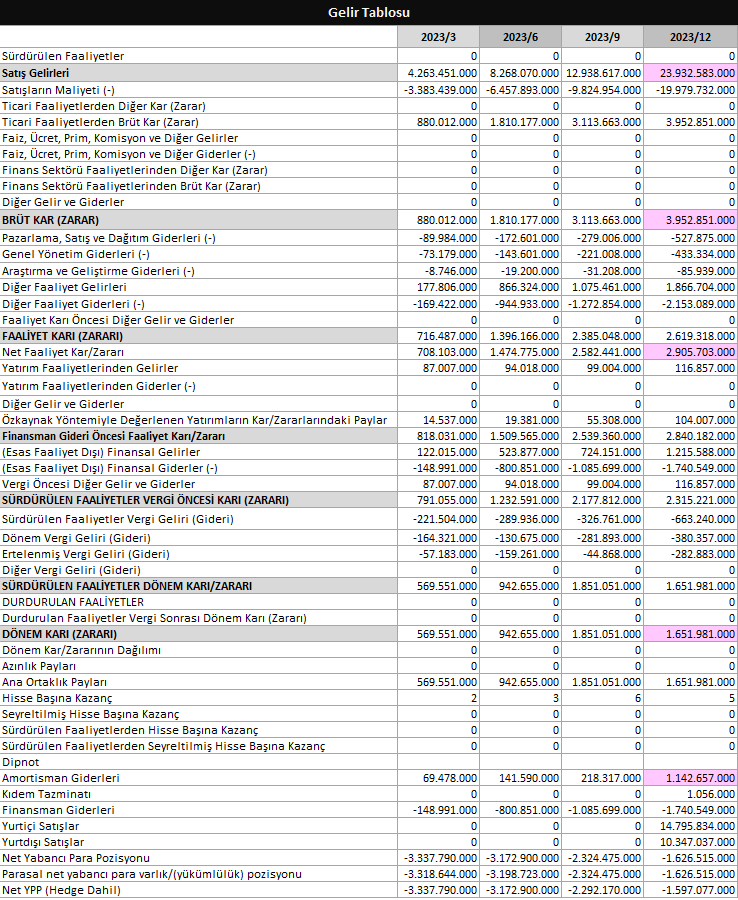The image size is (738, 900).
Task: Select cell value -663.240.000
Action: pyautogui.click(x=690, y=519)
